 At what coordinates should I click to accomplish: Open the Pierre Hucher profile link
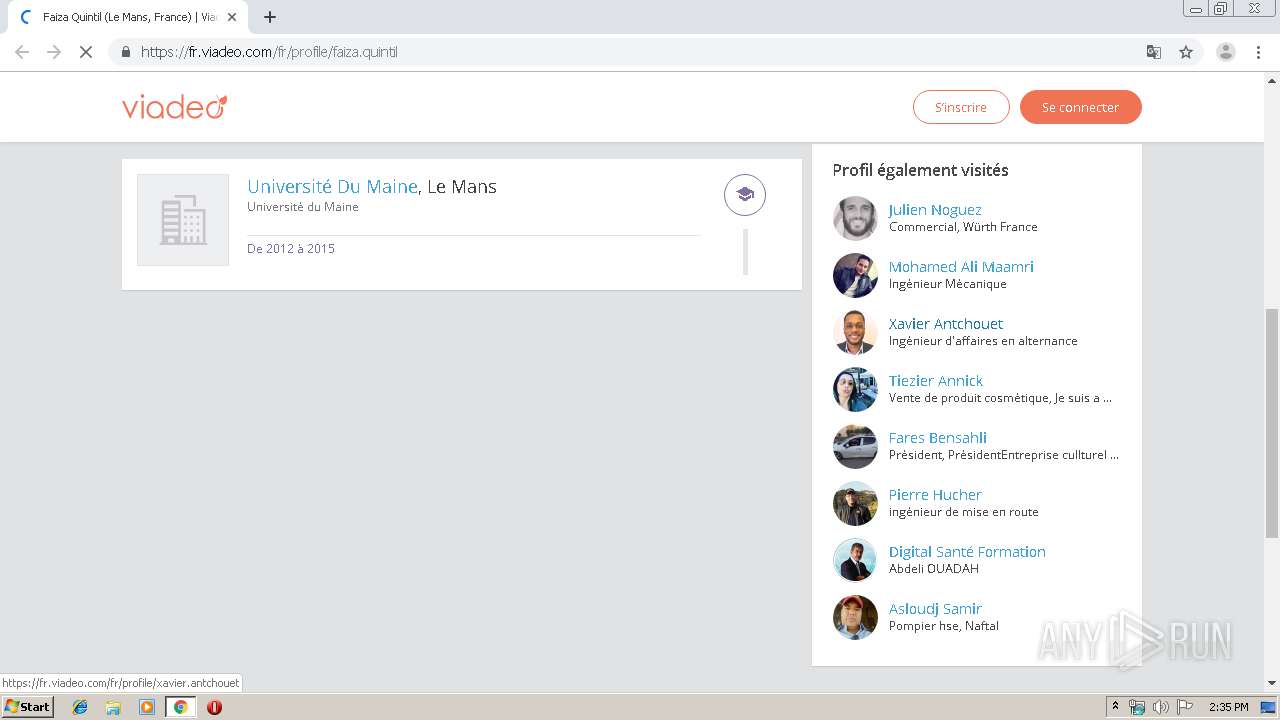pos(935,495)
